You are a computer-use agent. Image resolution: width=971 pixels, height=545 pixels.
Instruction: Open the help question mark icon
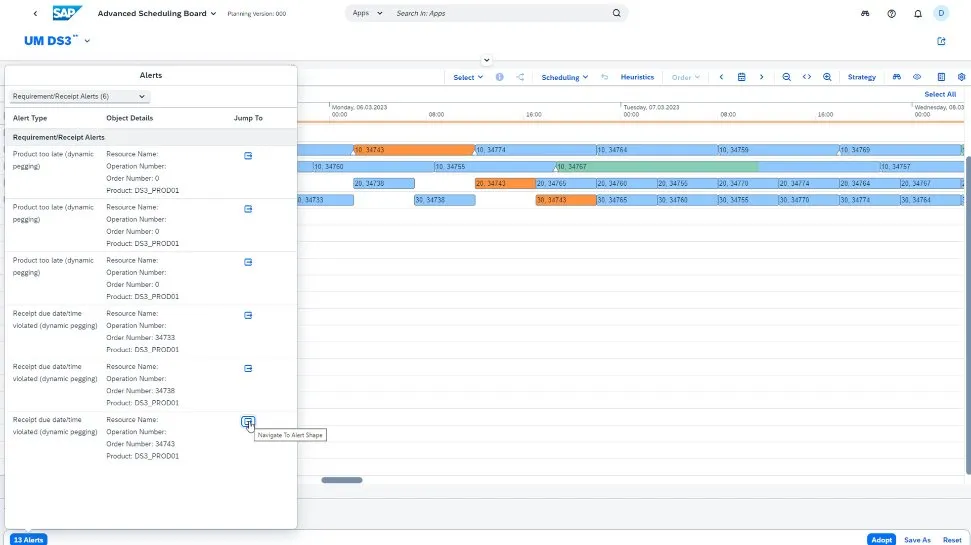[891, 14]
